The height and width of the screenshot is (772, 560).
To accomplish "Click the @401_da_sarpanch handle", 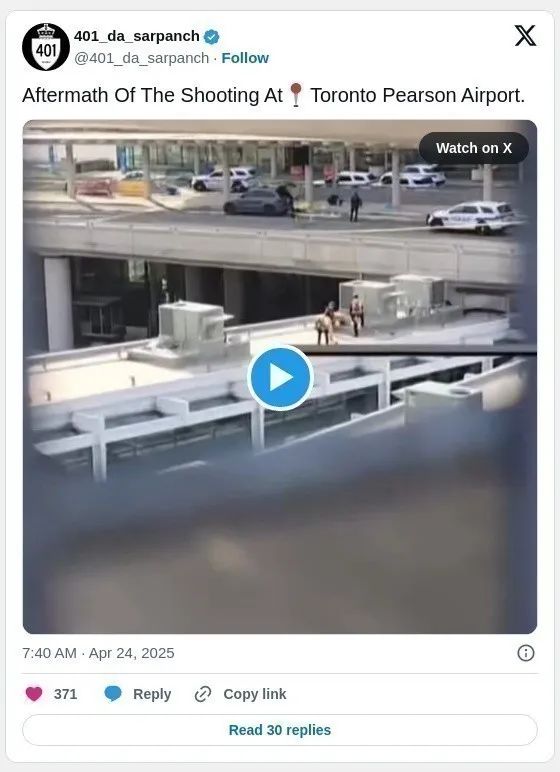I will point(141,58).
